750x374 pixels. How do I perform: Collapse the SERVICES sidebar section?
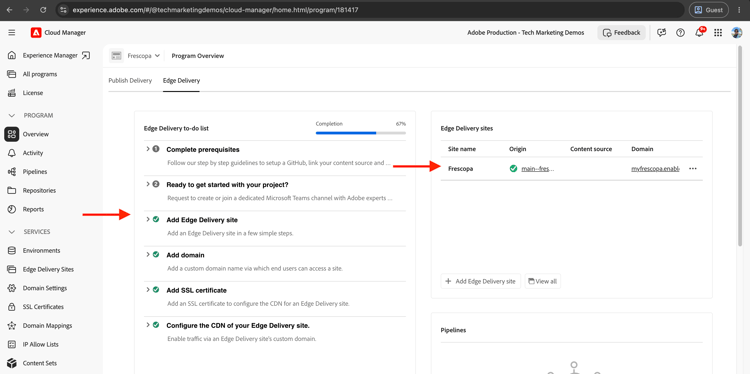(x=12, y=232)
